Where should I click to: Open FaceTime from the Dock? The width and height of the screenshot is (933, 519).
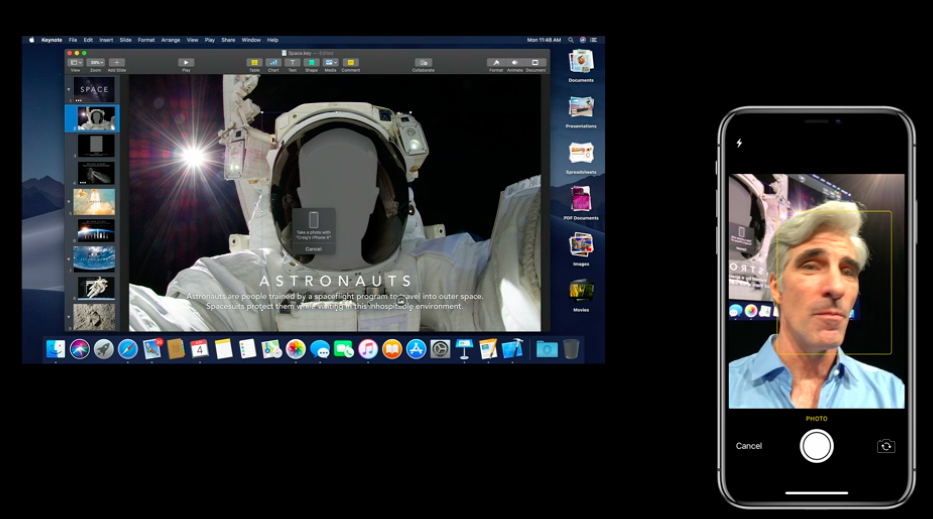343,349
